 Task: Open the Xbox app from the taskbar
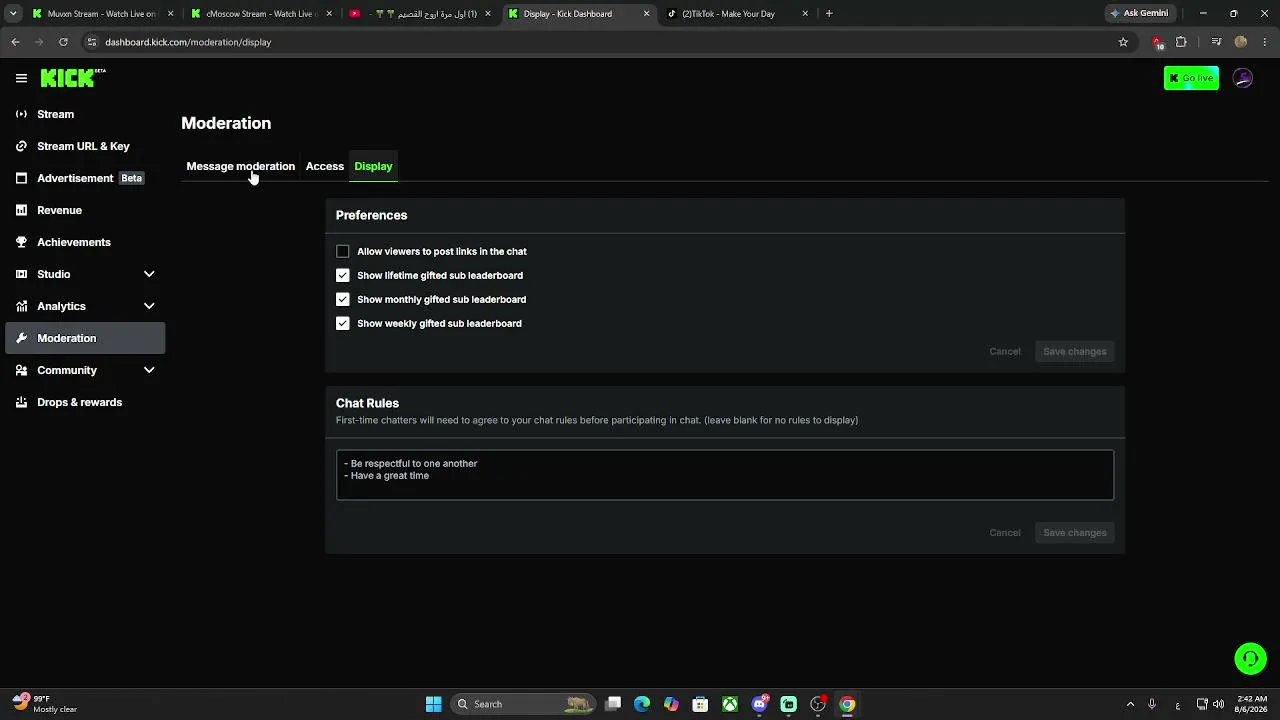730,704
